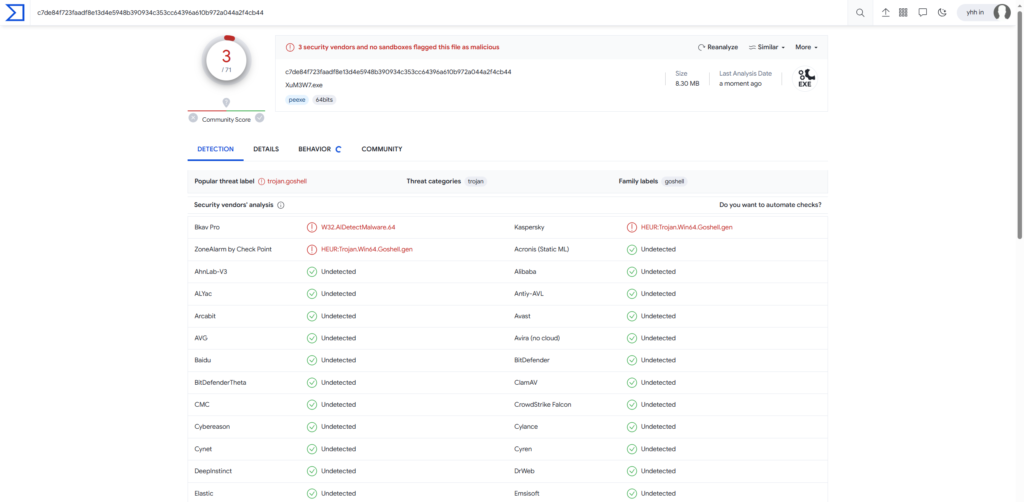Click the Bkav Pro vendor name
This screenshot has width=1024, height=502.
[x=207, y=227]
